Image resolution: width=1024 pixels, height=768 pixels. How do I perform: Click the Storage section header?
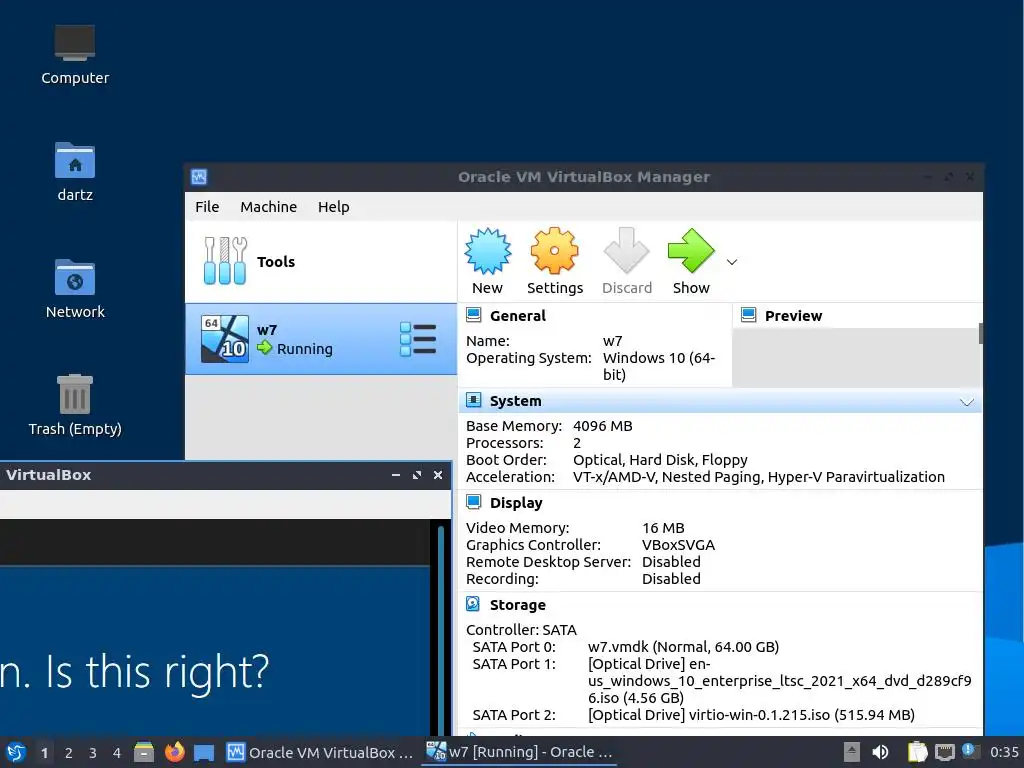[517, 605]
